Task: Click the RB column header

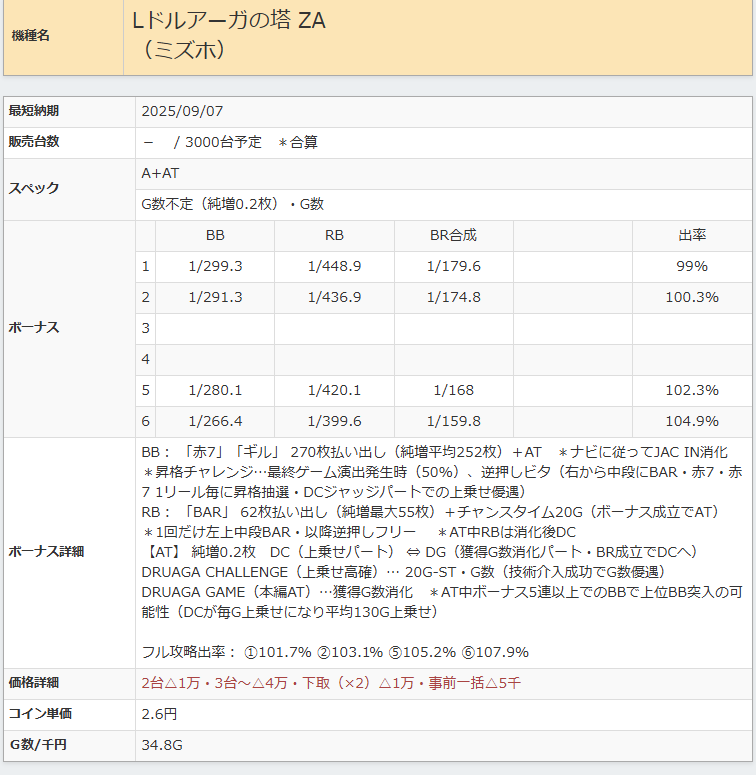Action: coord(335,235)
